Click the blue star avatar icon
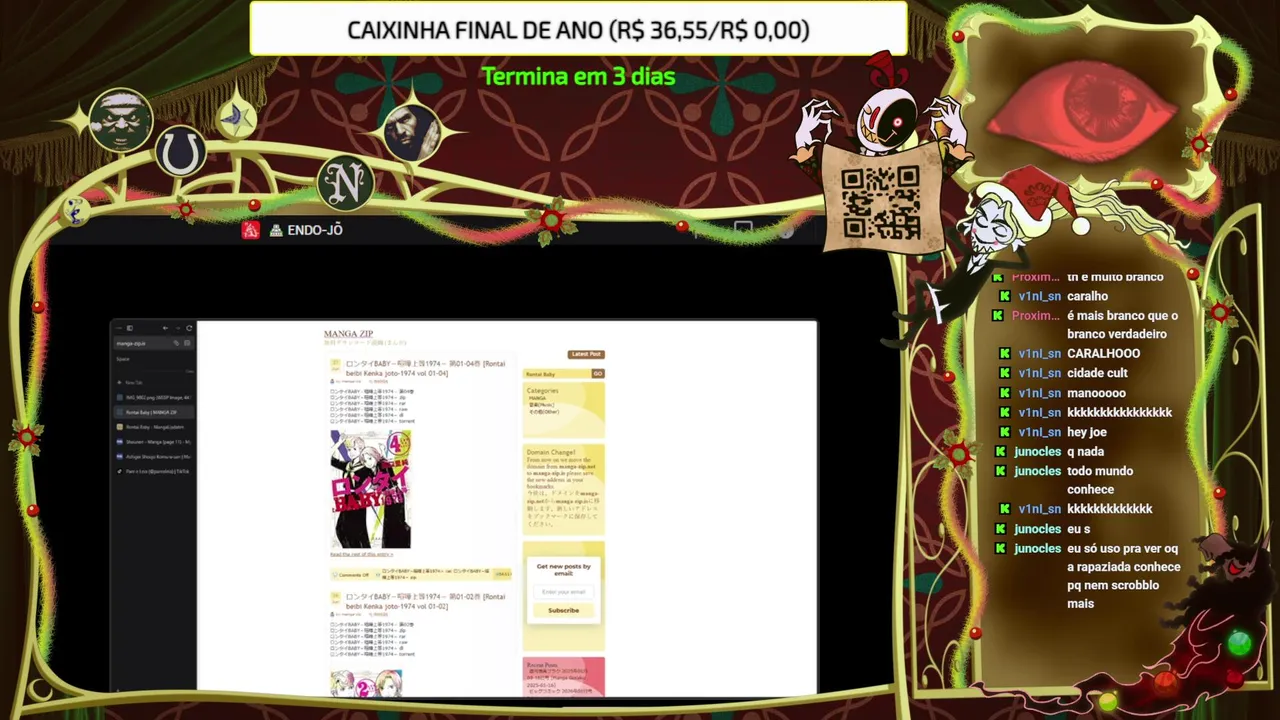This screenshot has width=1280, height=720. 236,118
